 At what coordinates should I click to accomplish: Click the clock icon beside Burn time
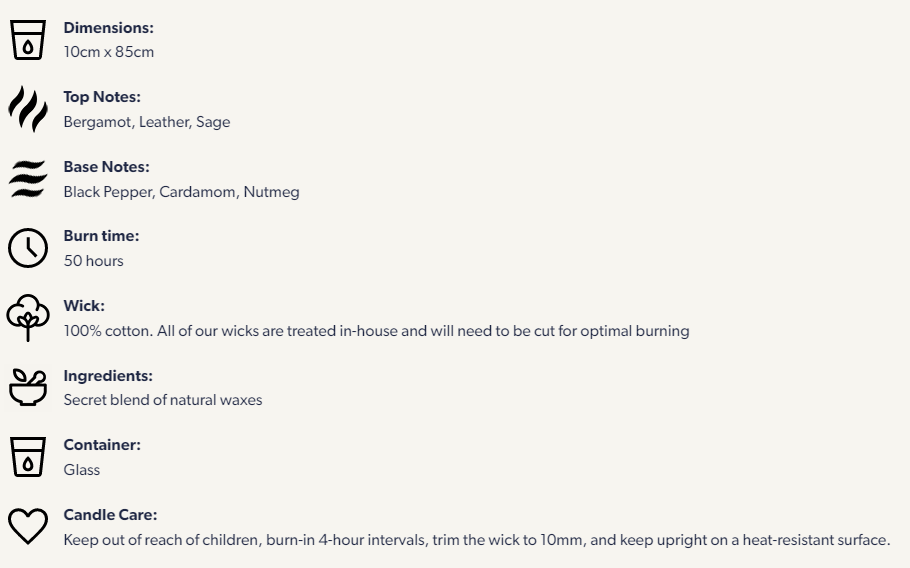pyautogui.click(x=28, y=248)
